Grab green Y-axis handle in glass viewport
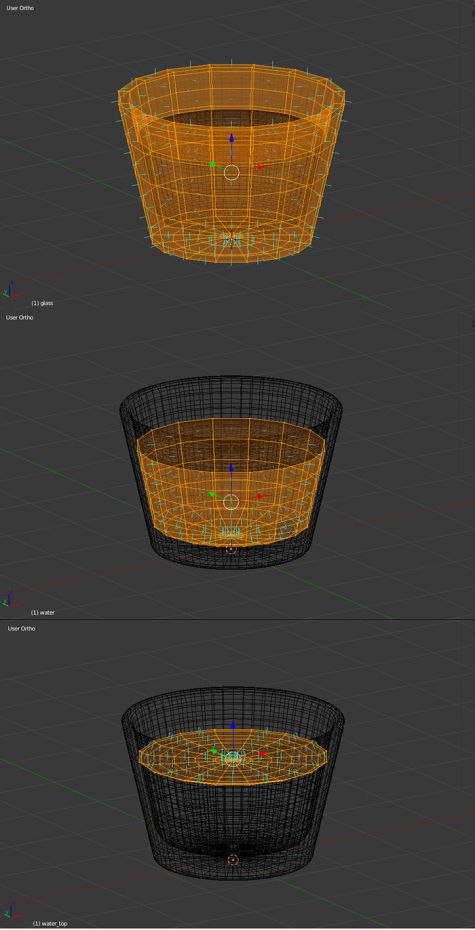 [212, 165]
